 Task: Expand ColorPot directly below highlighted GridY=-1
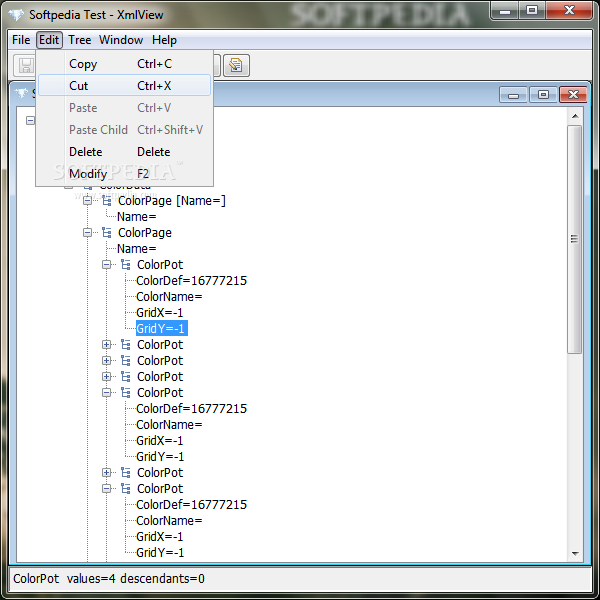(107, 345)
